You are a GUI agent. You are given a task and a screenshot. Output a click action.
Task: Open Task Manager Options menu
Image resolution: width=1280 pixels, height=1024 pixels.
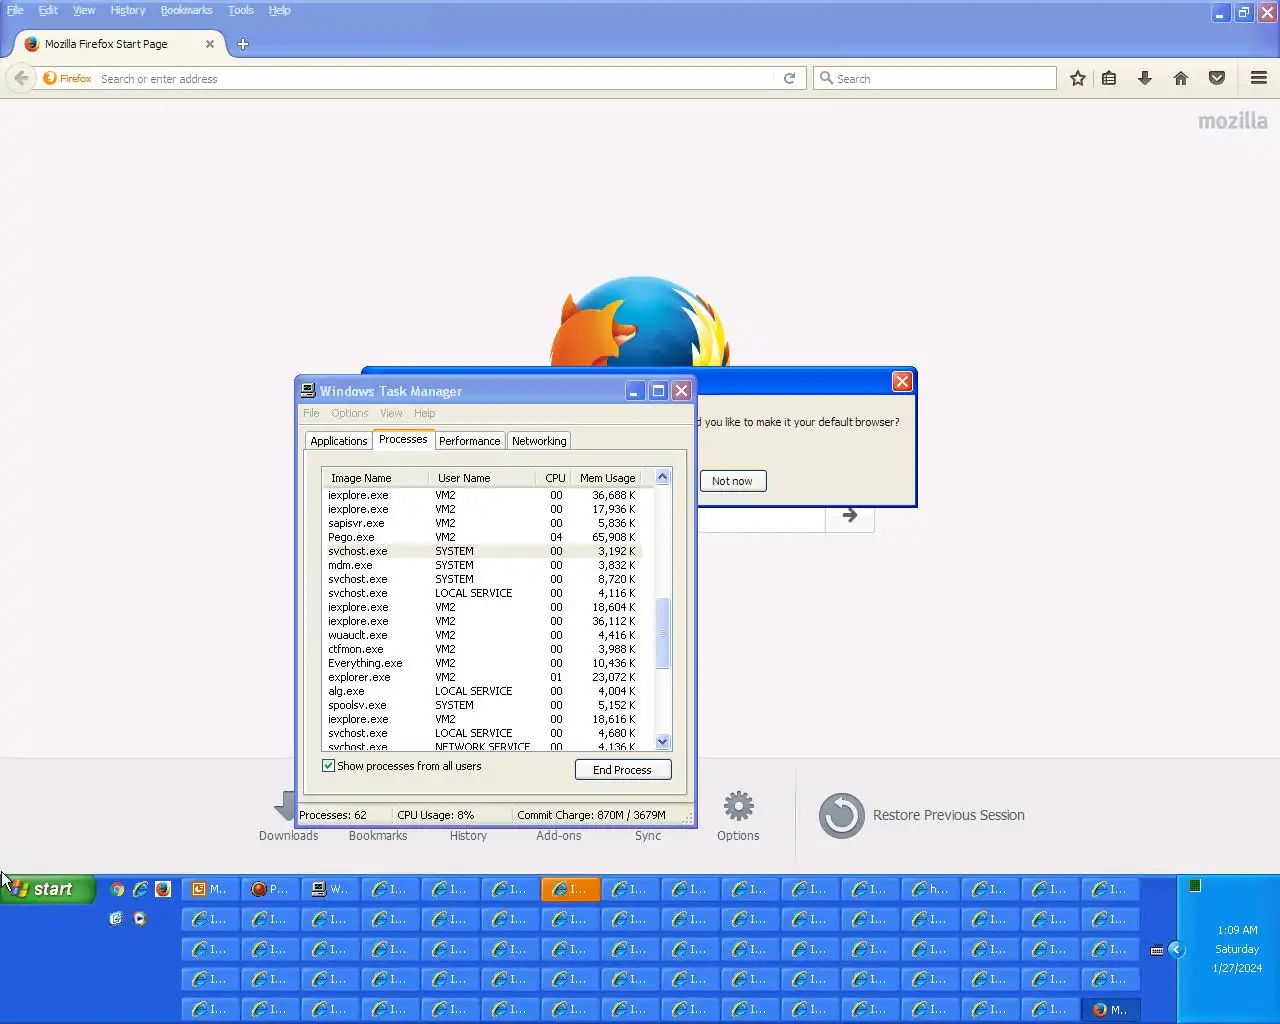tap(350, 413)
